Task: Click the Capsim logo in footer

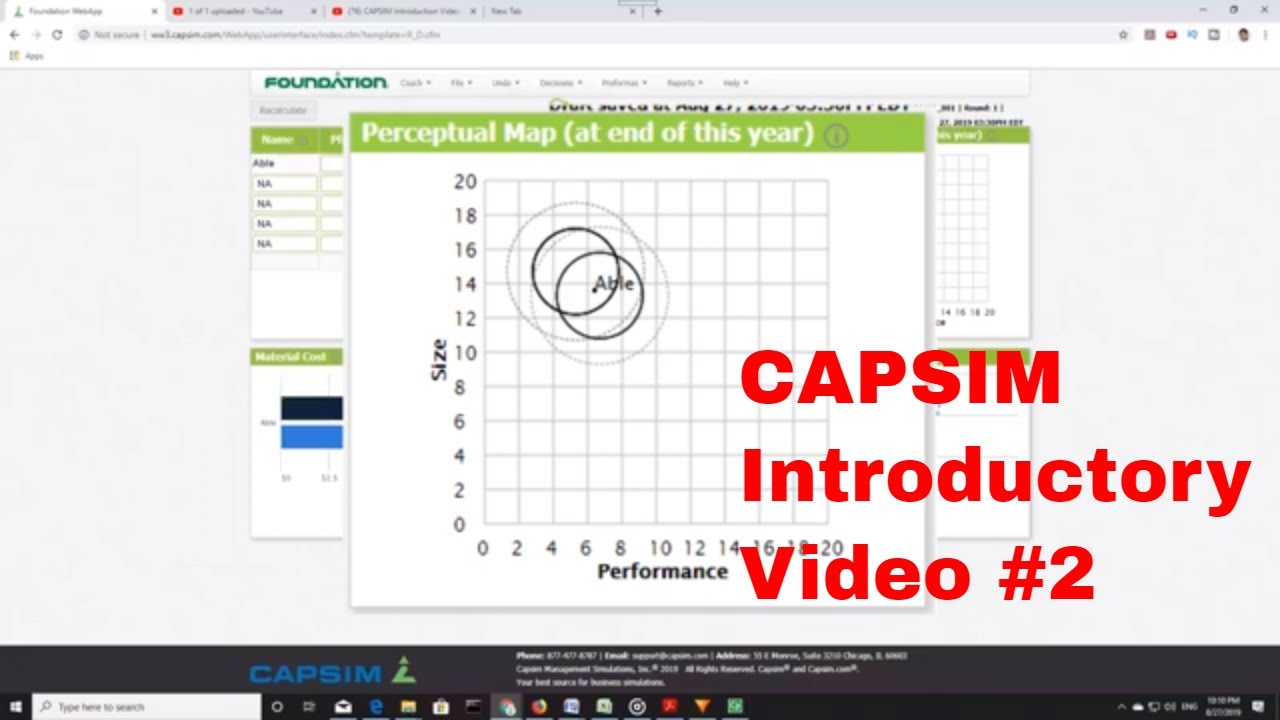Action: (332, 673)
